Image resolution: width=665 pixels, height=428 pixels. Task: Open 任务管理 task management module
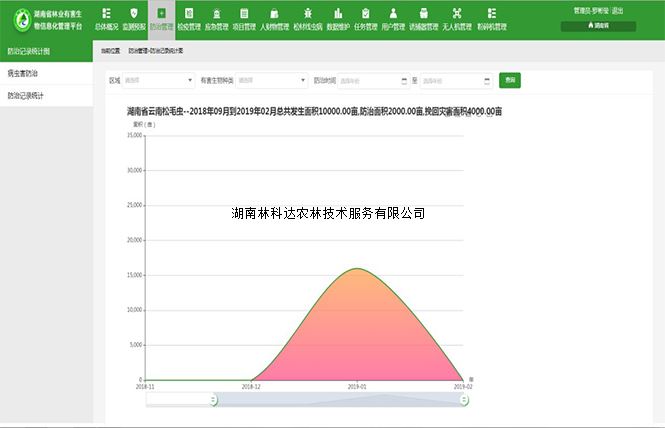coord(366,18)
